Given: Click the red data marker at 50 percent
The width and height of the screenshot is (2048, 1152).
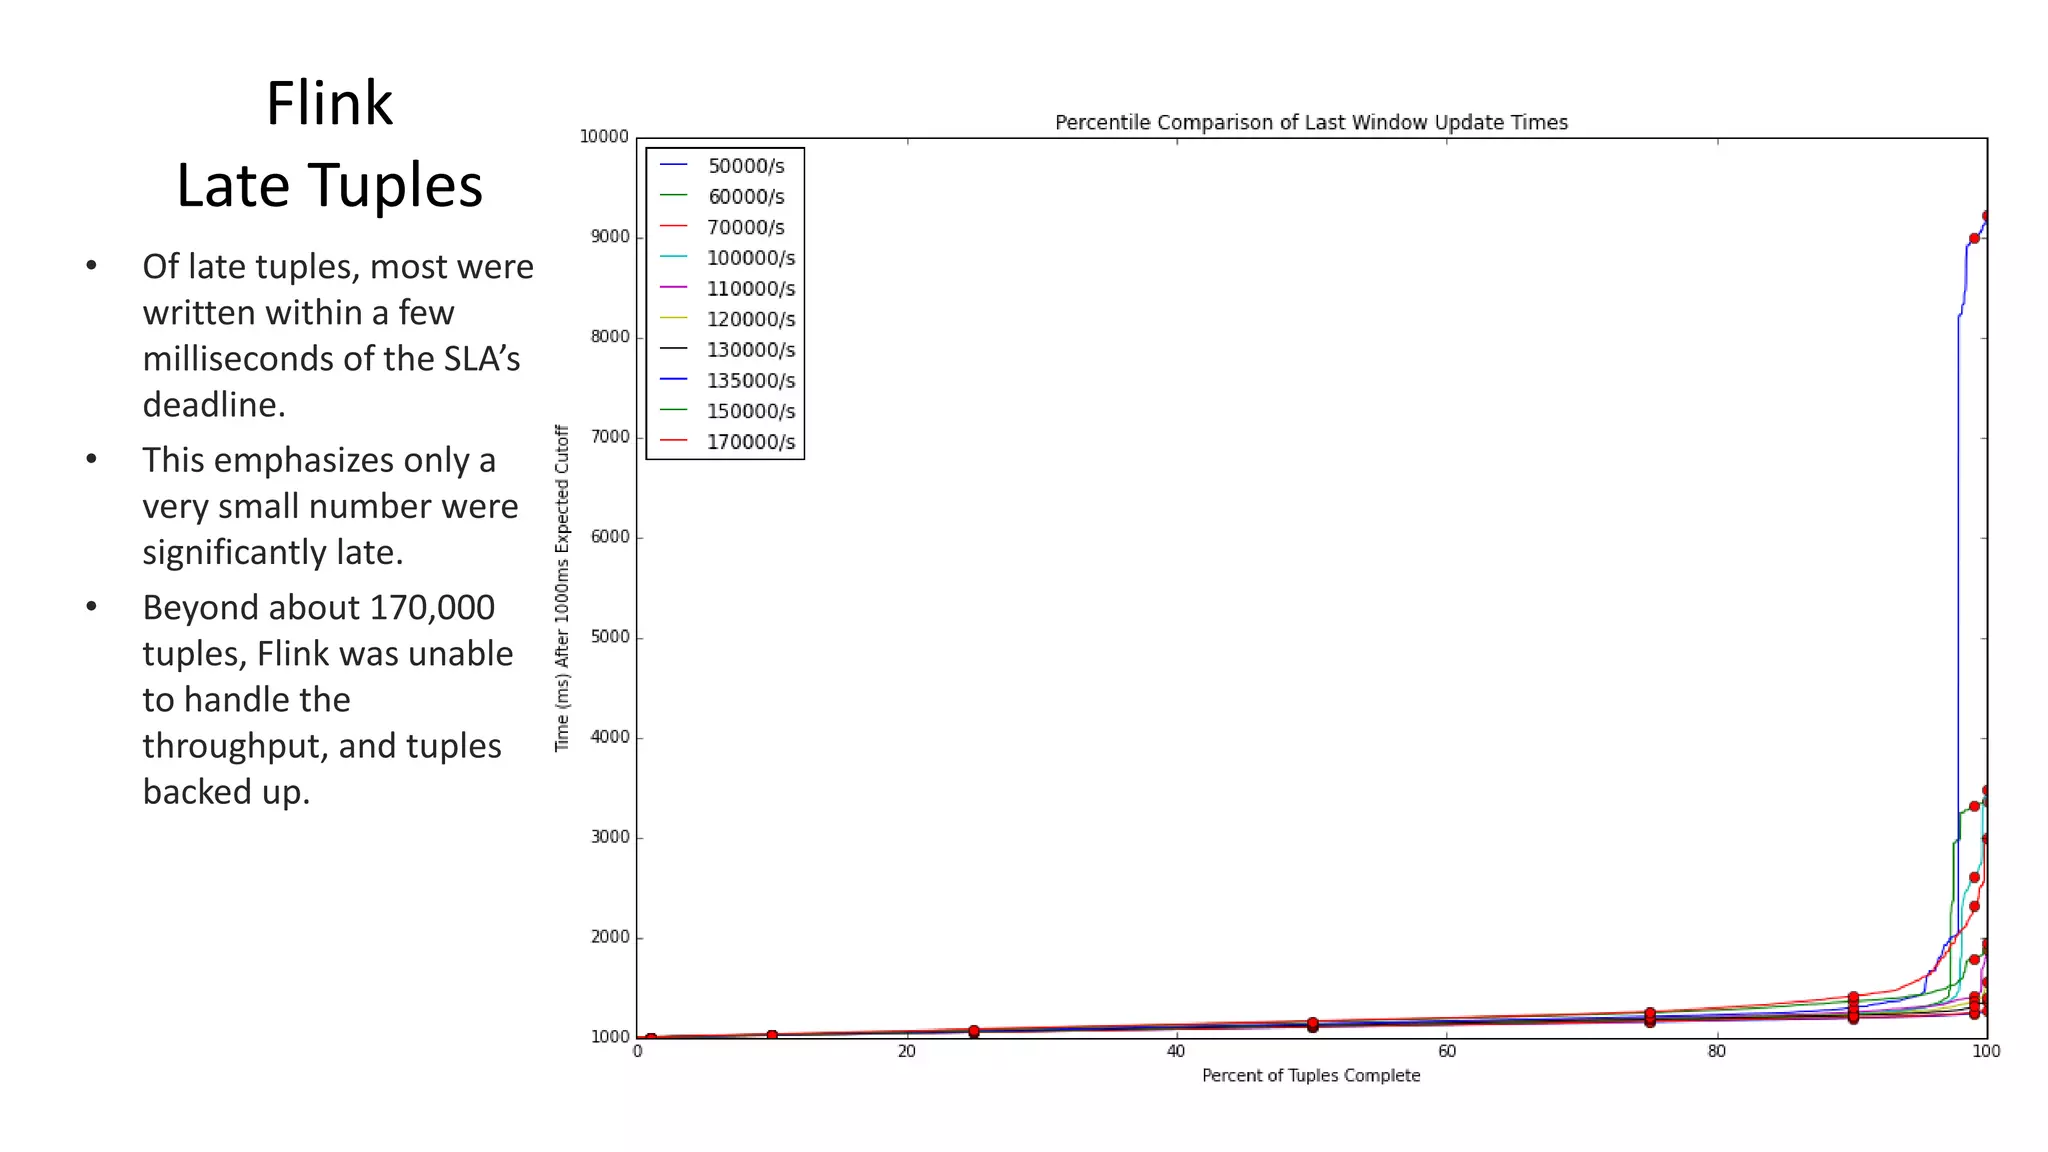Looking at the screenshot, I should coord(1313,1025).
